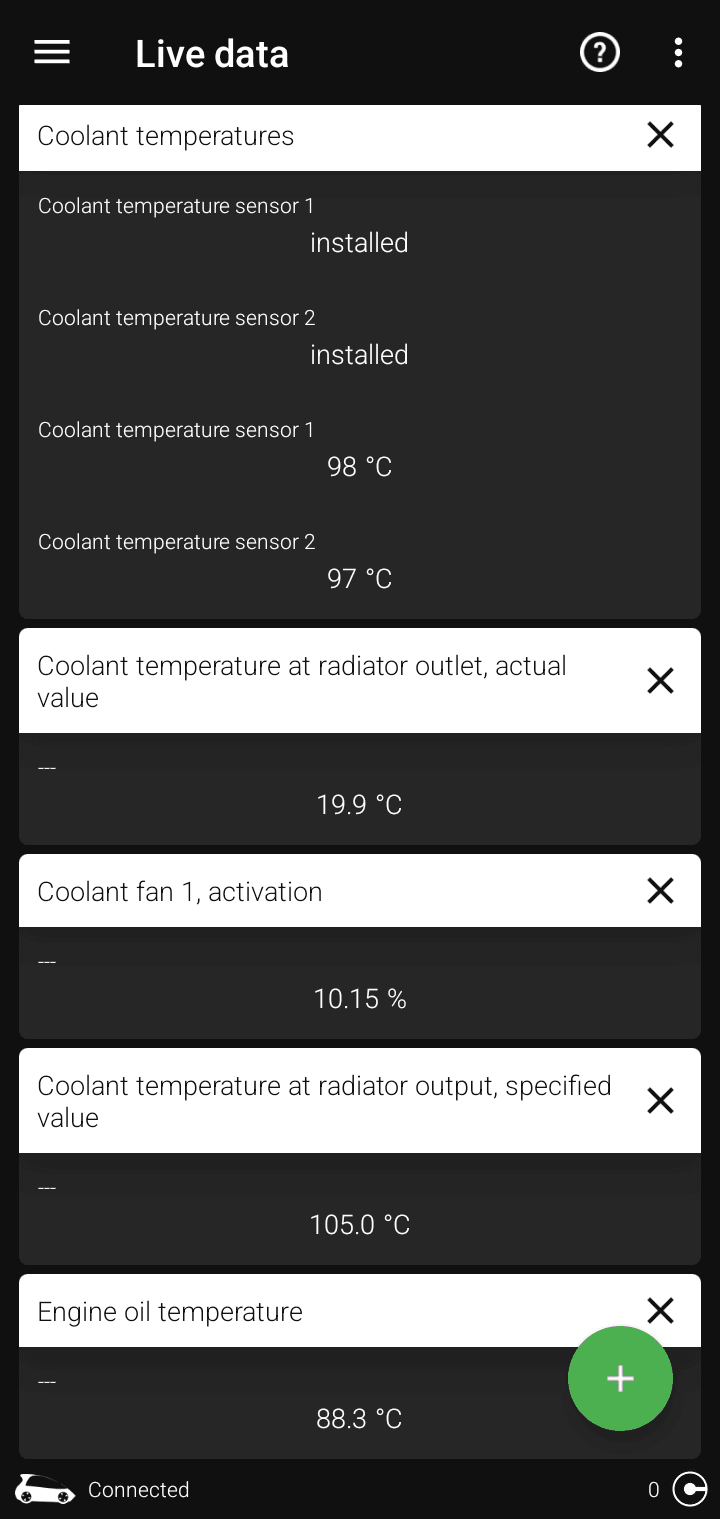Open the hamburger navigation menu
Image resolution: width=720 pixels, height=1519 pixels.
pos(52,53)
